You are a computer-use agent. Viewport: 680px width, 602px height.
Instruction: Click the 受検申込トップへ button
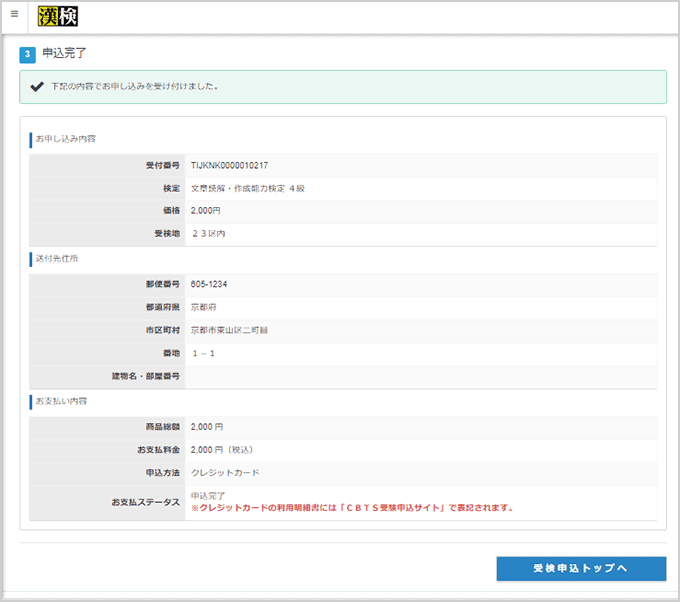(581, 568)
